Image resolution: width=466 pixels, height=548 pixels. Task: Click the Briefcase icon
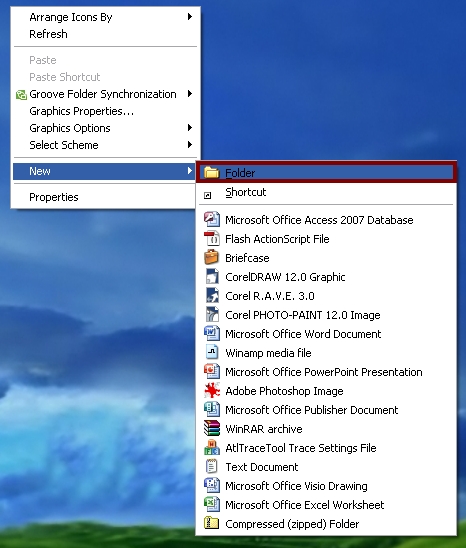212,257
